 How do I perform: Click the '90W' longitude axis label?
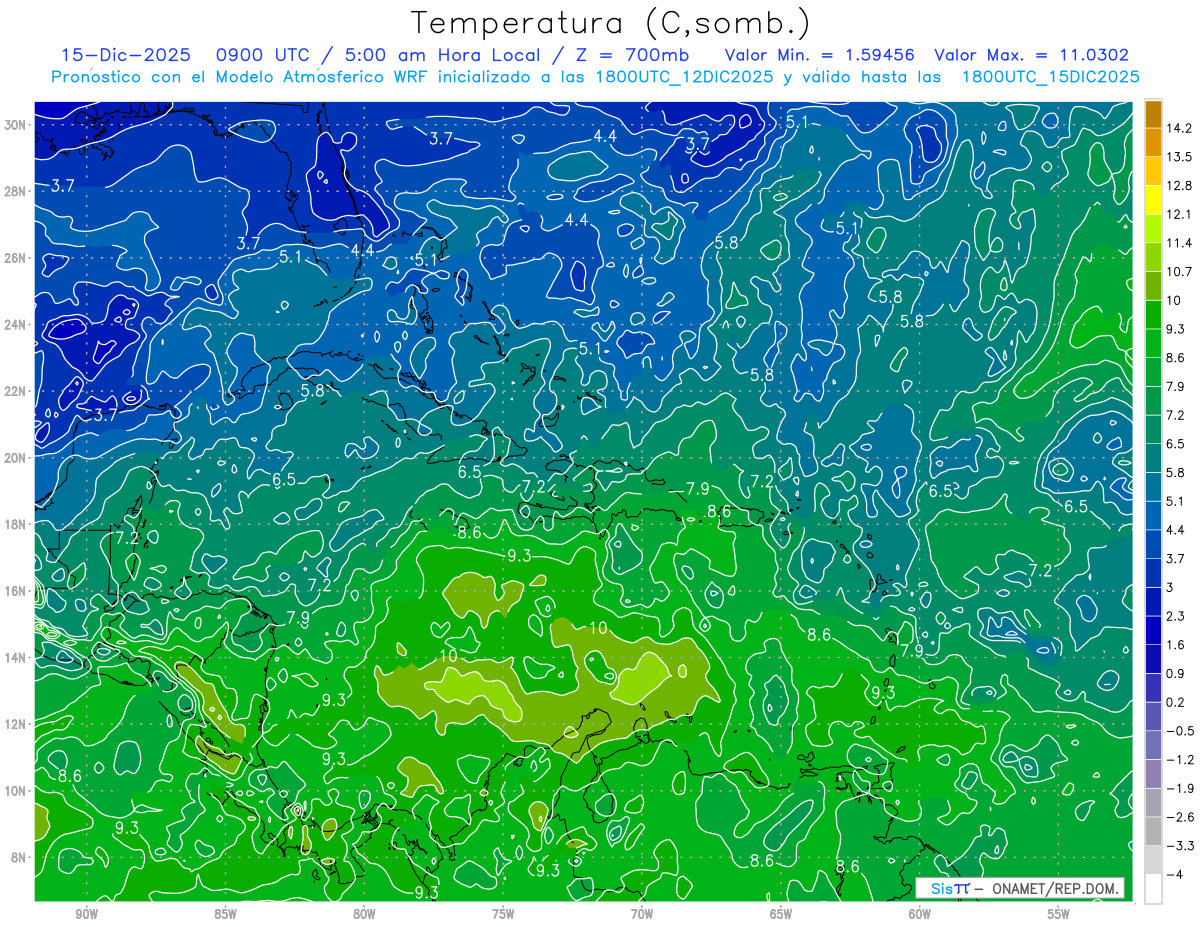(86, 914)
